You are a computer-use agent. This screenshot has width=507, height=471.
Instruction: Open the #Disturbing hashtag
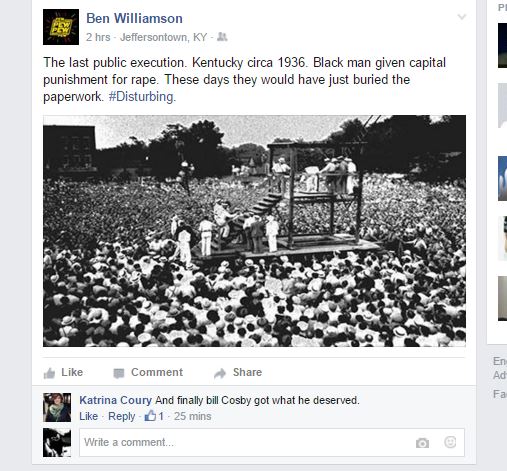tap(141, 97)
